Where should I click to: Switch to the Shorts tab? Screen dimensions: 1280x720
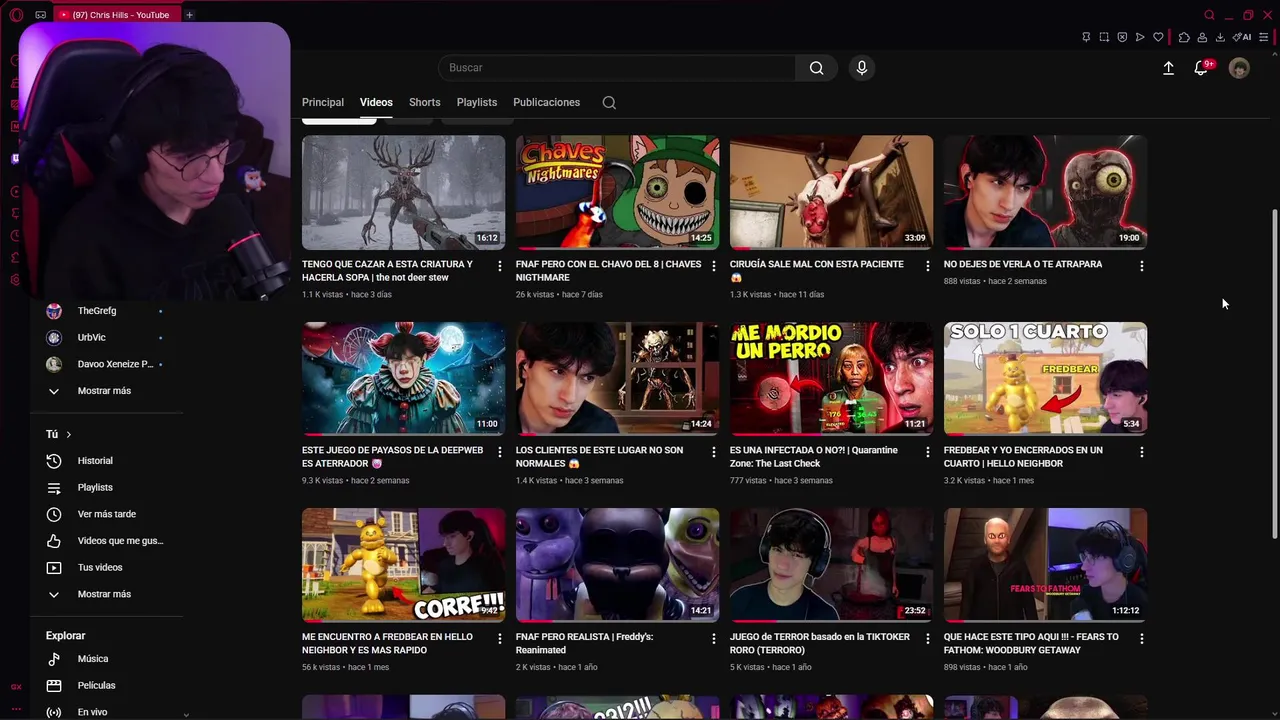pyautogui.click(x=424, y=102)
